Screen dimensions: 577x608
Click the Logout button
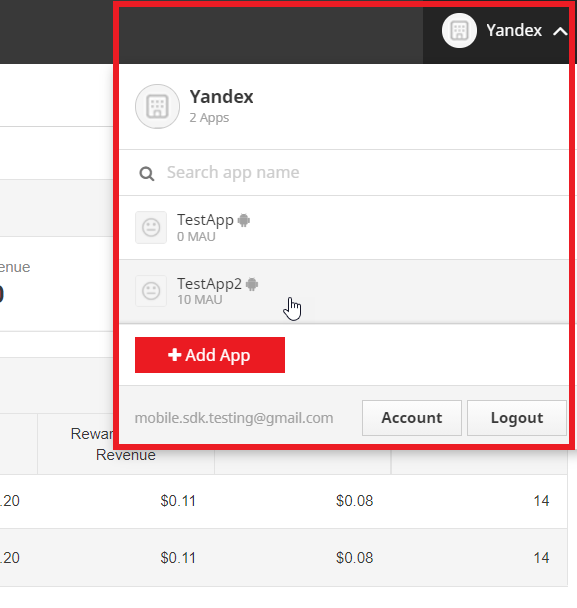[517, 418]
